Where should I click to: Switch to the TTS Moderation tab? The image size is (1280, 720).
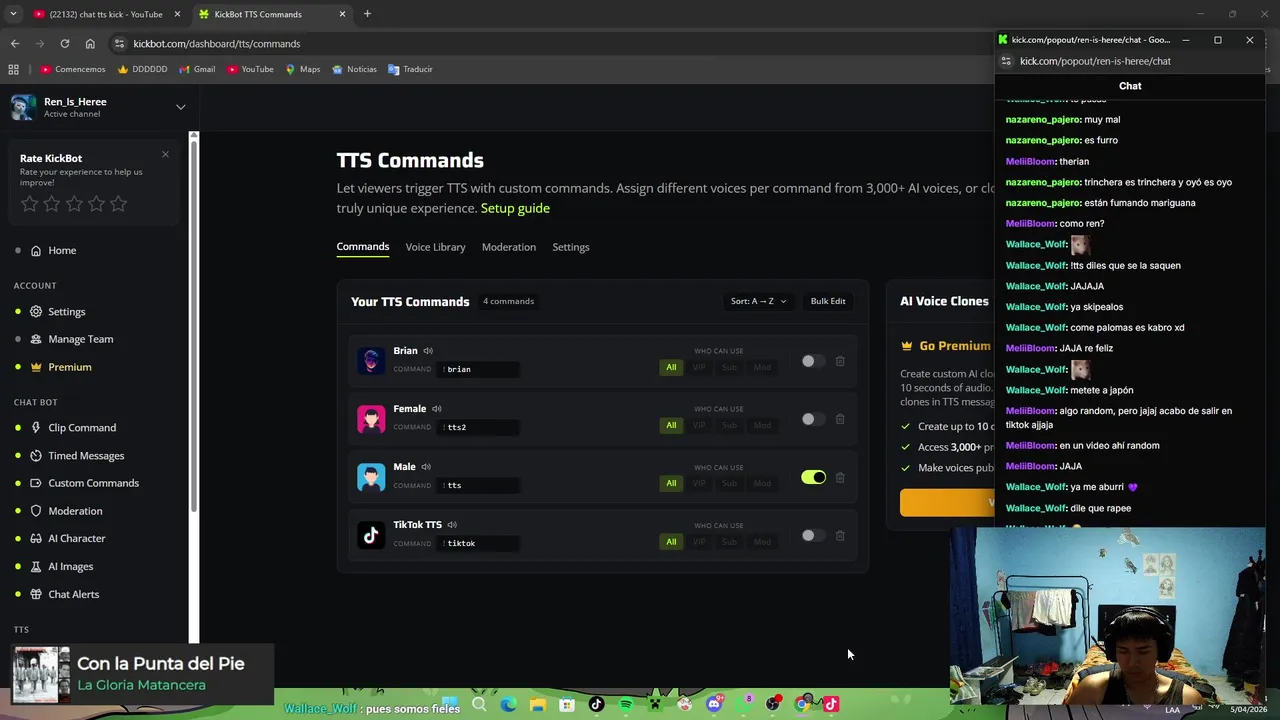[509, 247]
